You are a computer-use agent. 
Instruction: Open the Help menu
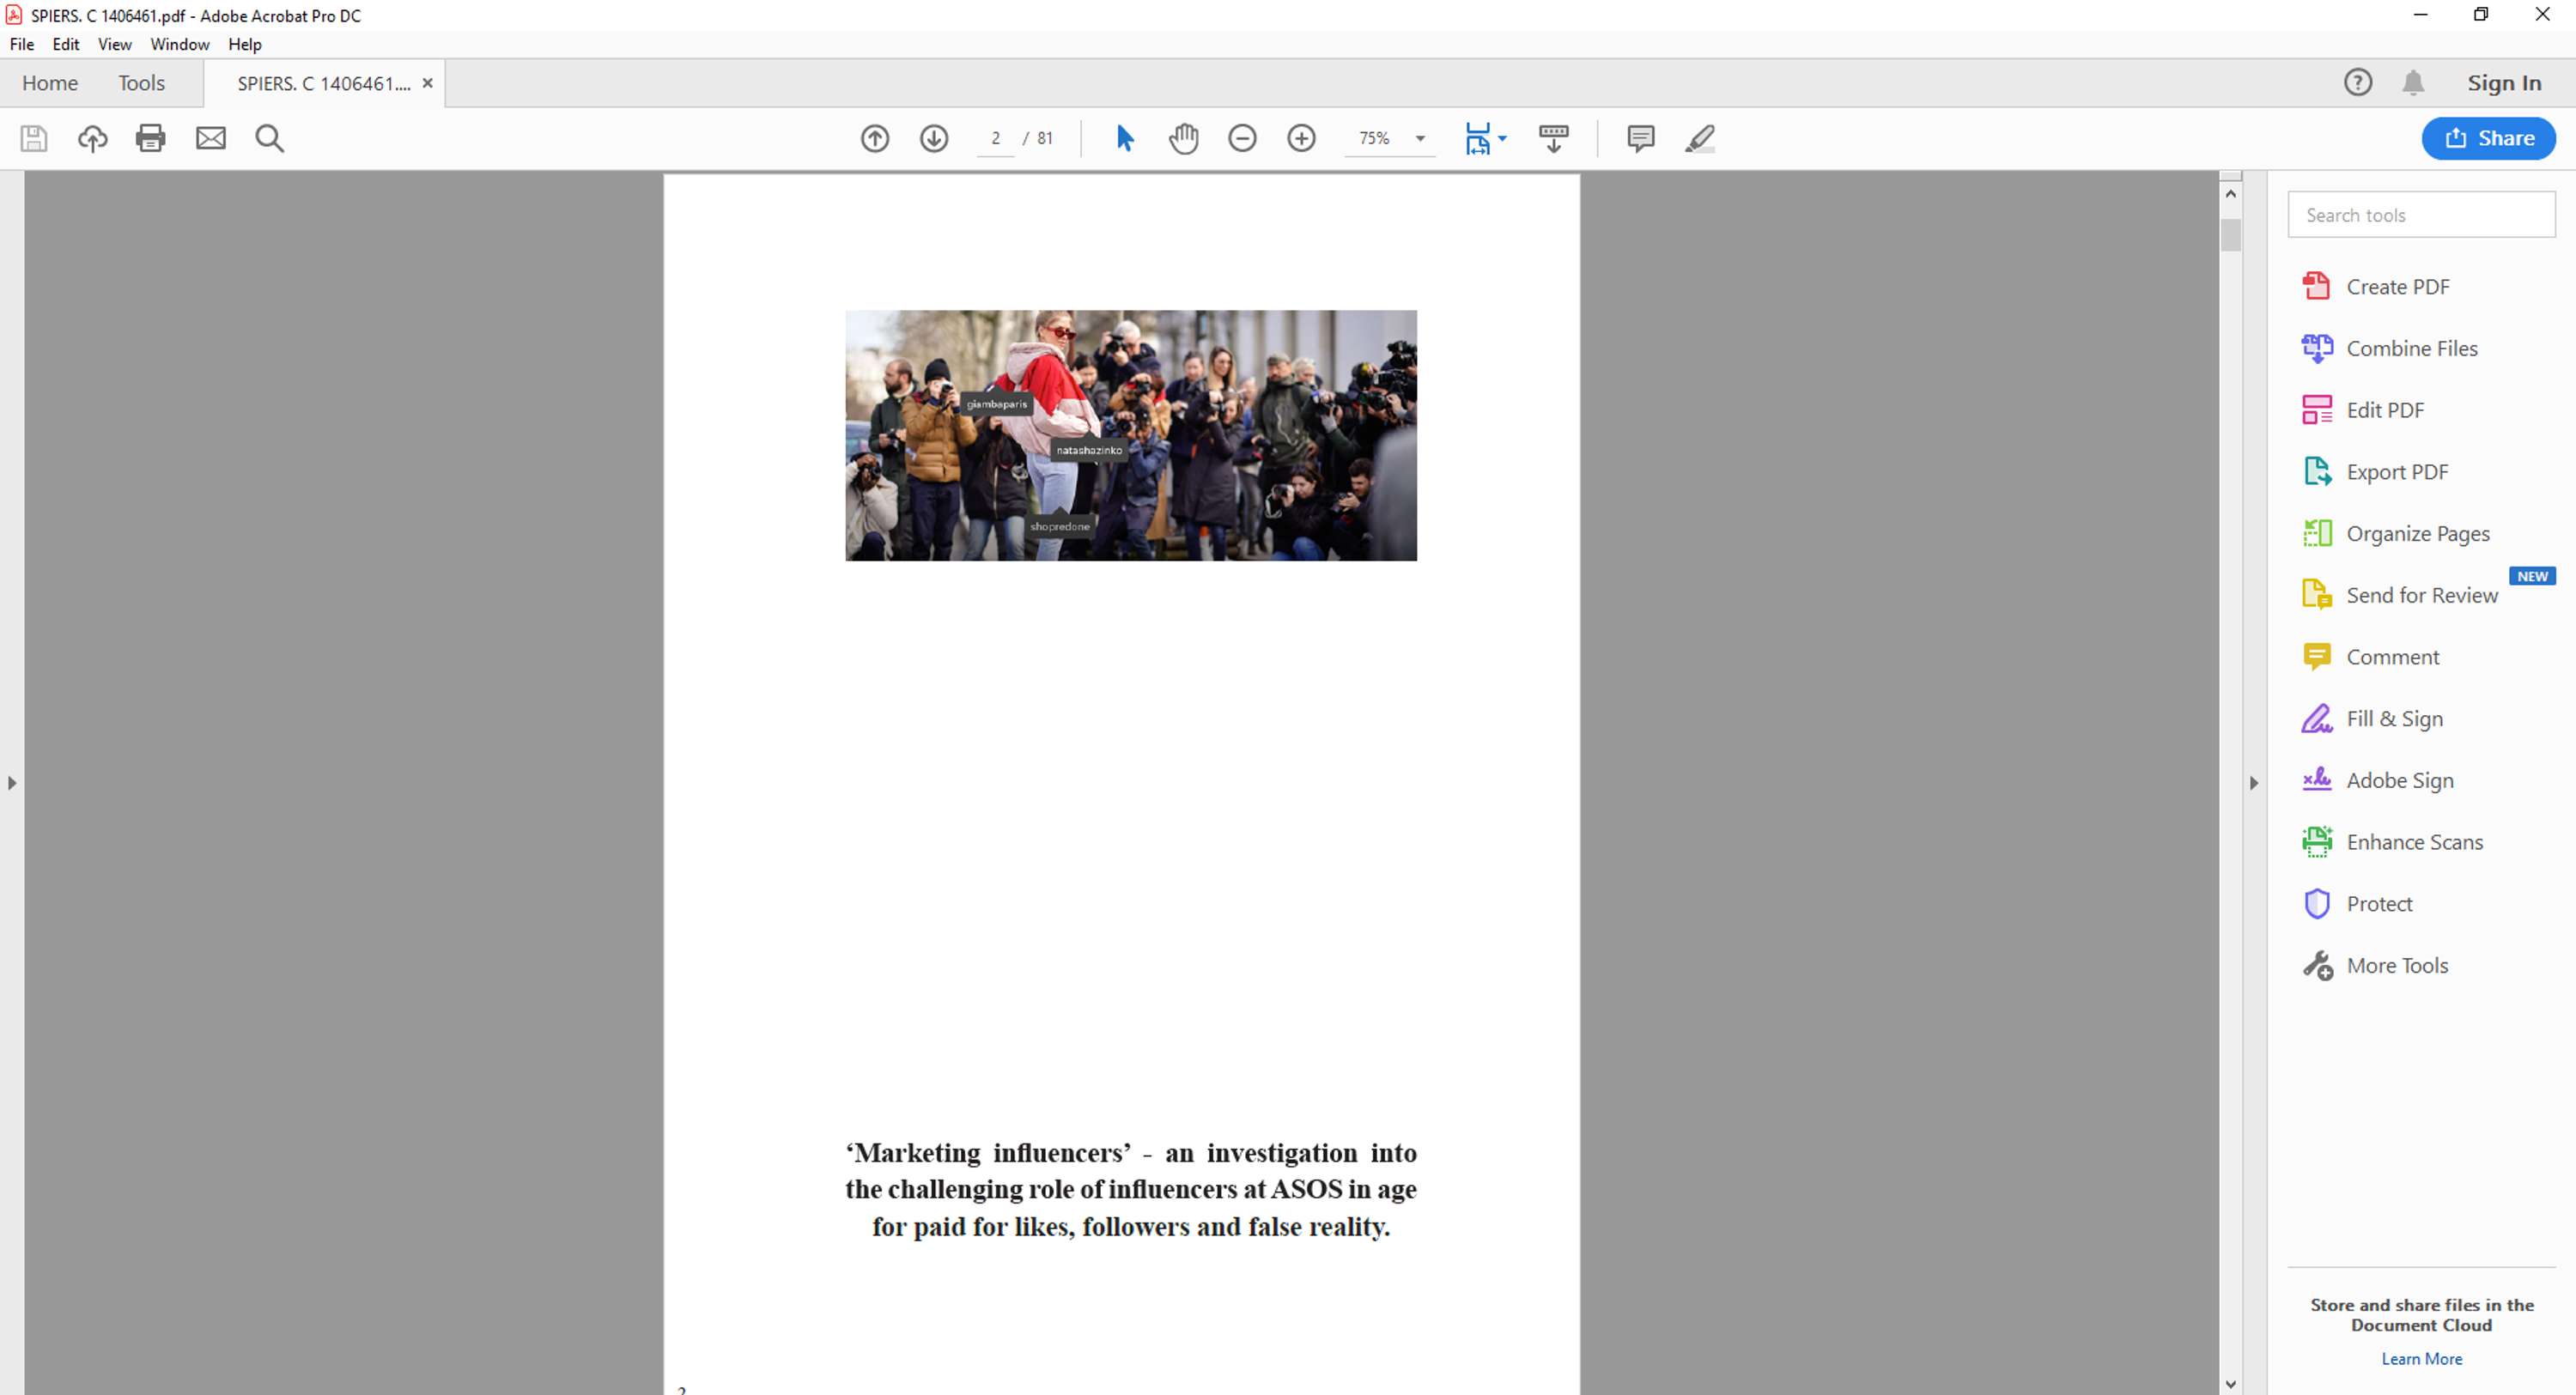245,44
